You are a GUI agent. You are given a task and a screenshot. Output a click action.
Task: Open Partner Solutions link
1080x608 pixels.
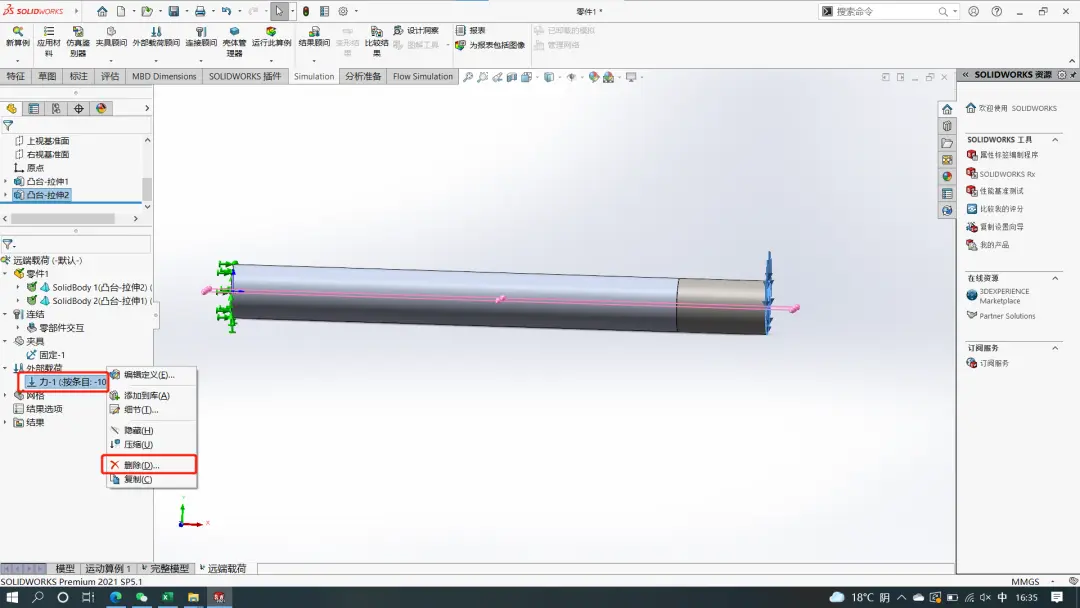(1007, 316)
